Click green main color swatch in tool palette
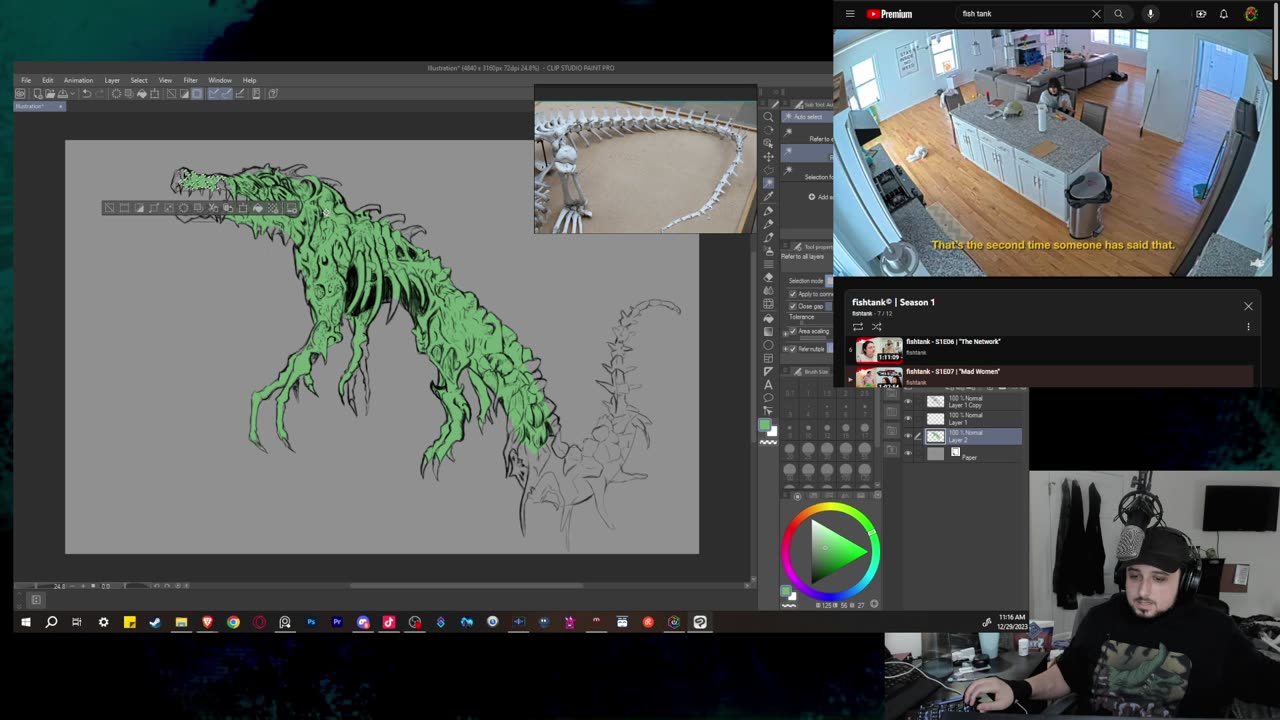 (x=765, y=424)
